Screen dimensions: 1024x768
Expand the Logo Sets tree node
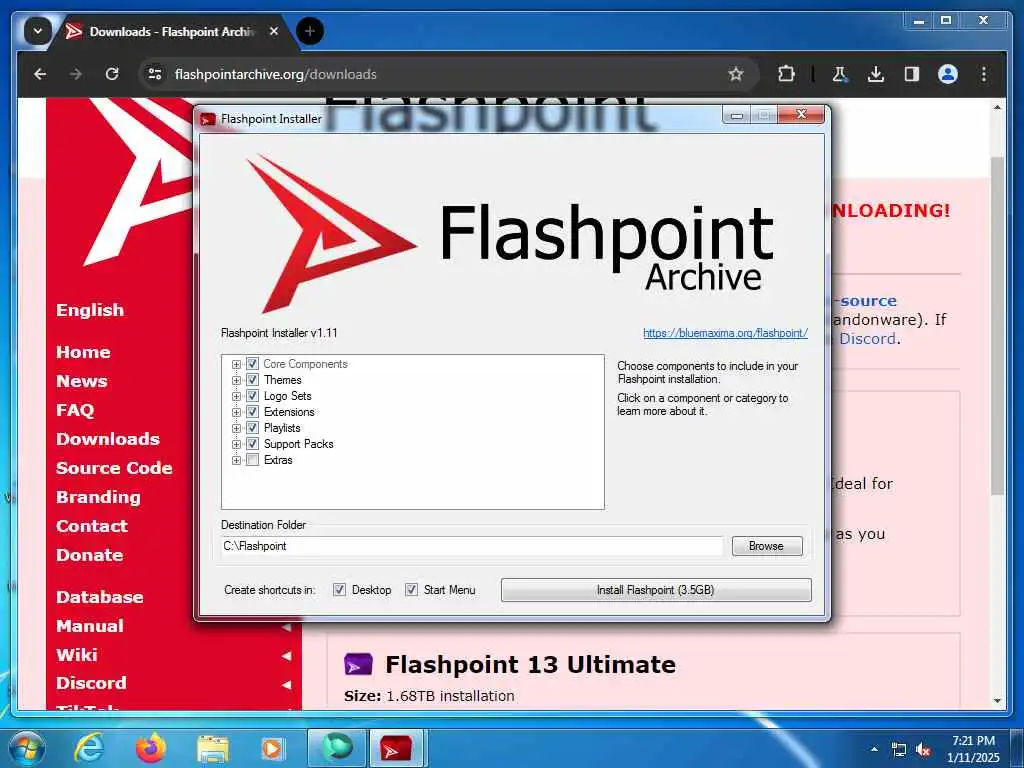(236, 396)
